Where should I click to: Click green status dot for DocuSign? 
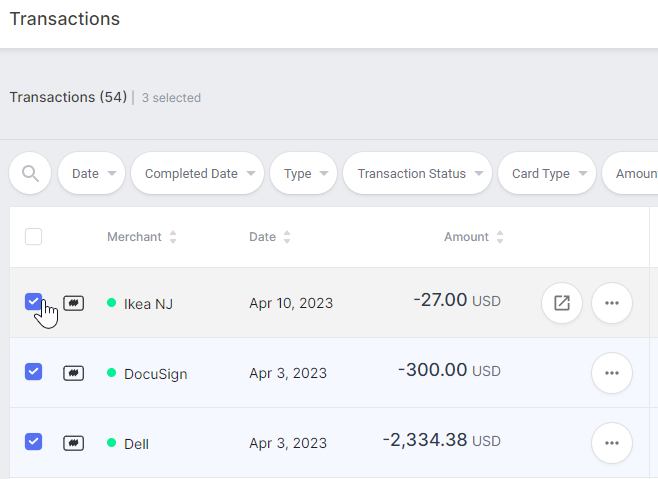[x=111, y=372]
